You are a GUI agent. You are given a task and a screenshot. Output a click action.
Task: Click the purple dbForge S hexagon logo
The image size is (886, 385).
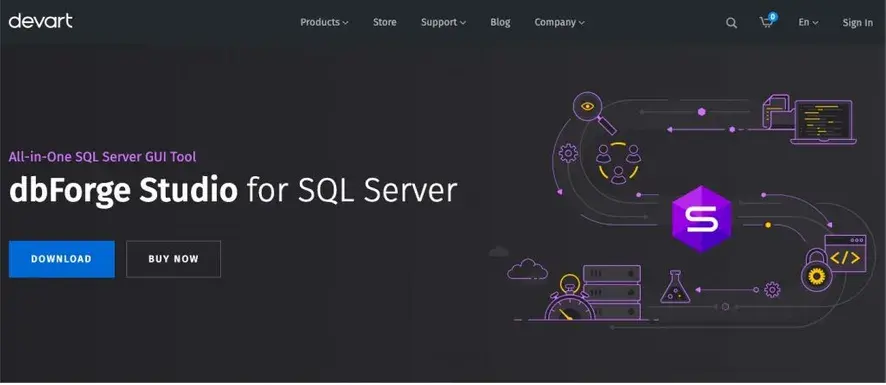tap(701, 219)
